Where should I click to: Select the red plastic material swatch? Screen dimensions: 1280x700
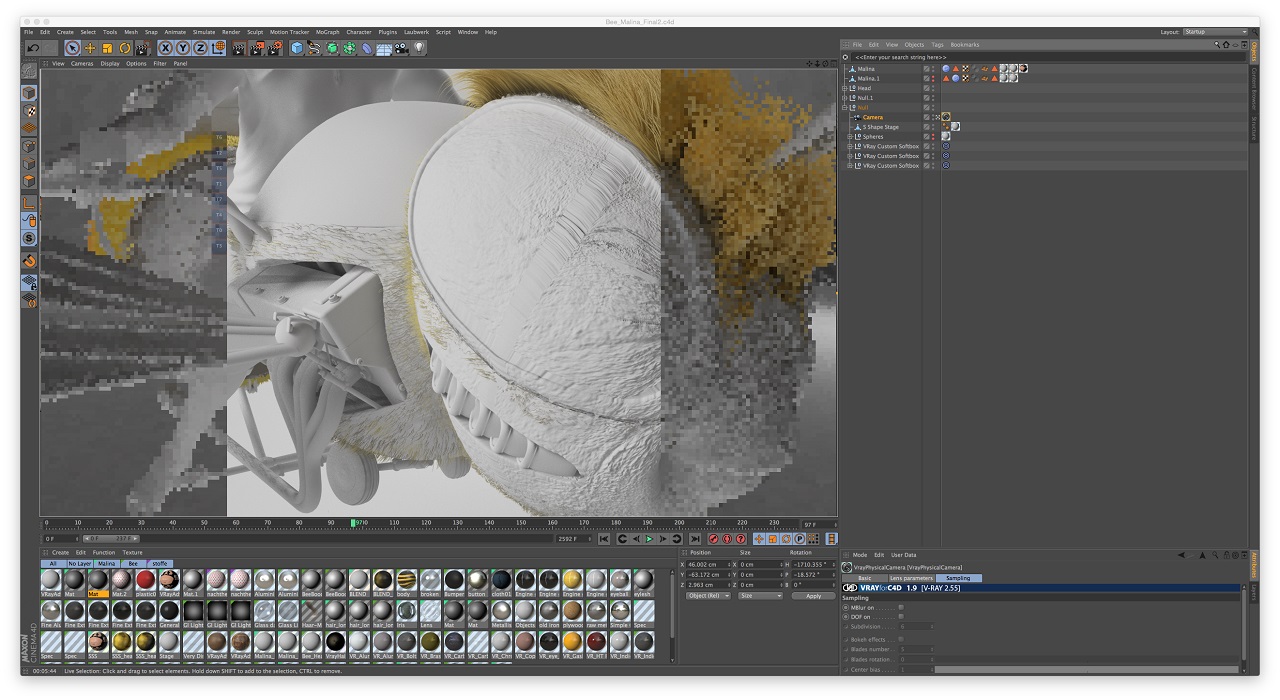pyautogui.click(x=145, y=581)
